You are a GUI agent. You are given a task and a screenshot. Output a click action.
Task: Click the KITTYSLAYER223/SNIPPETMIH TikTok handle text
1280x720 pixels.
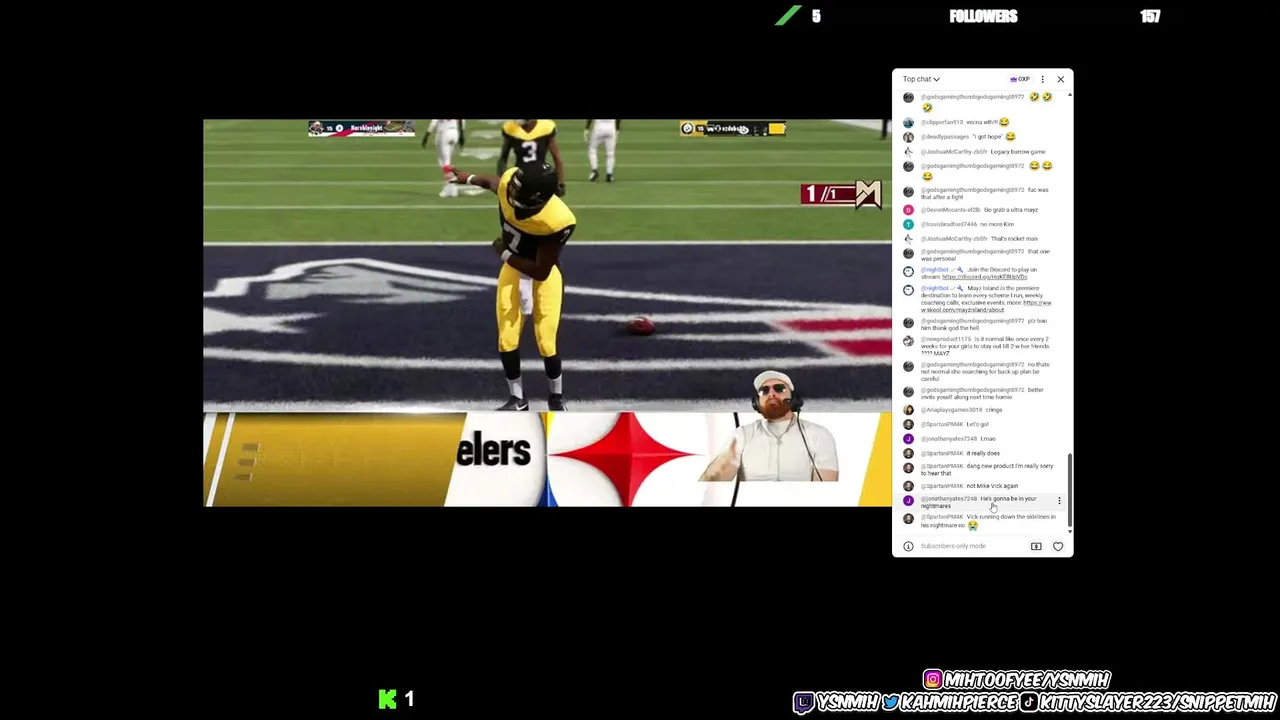(x=1157, y=703)
